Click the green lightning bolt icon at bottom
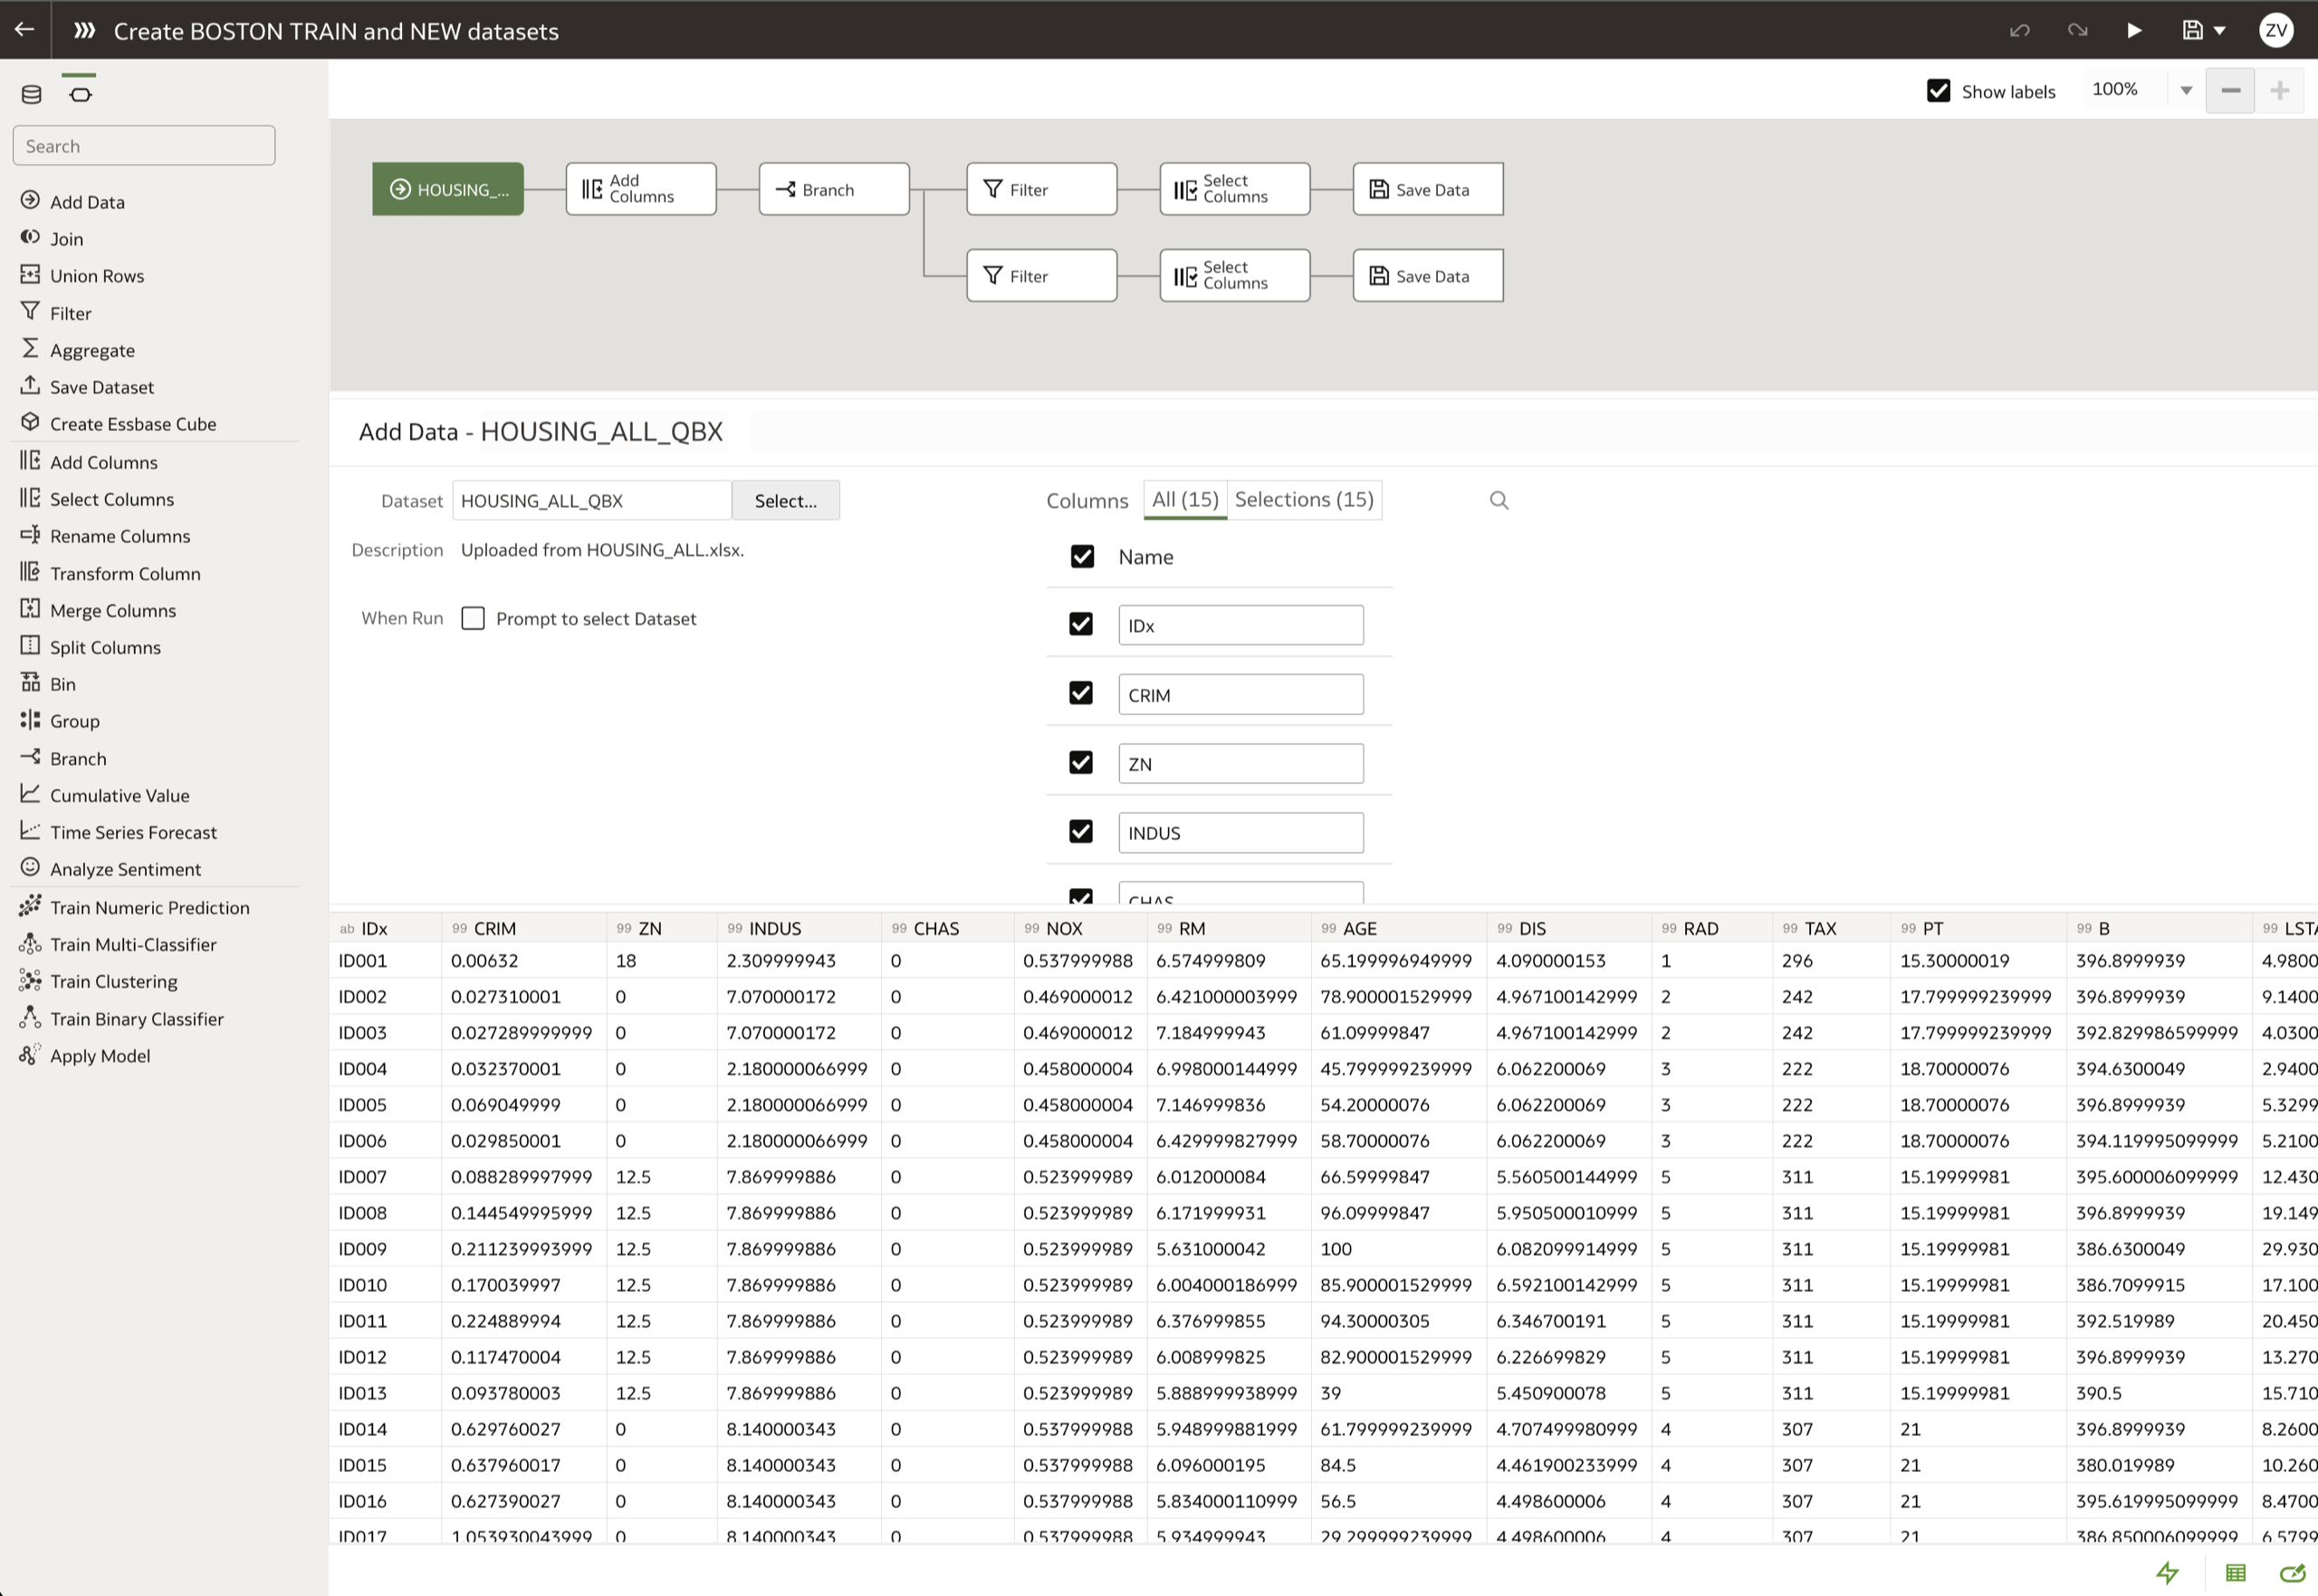 coord(2167,1573)
